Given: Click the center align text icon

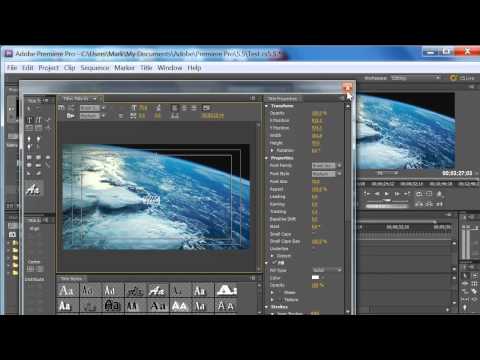Looking at the screenshot, I should pos(185,108).
